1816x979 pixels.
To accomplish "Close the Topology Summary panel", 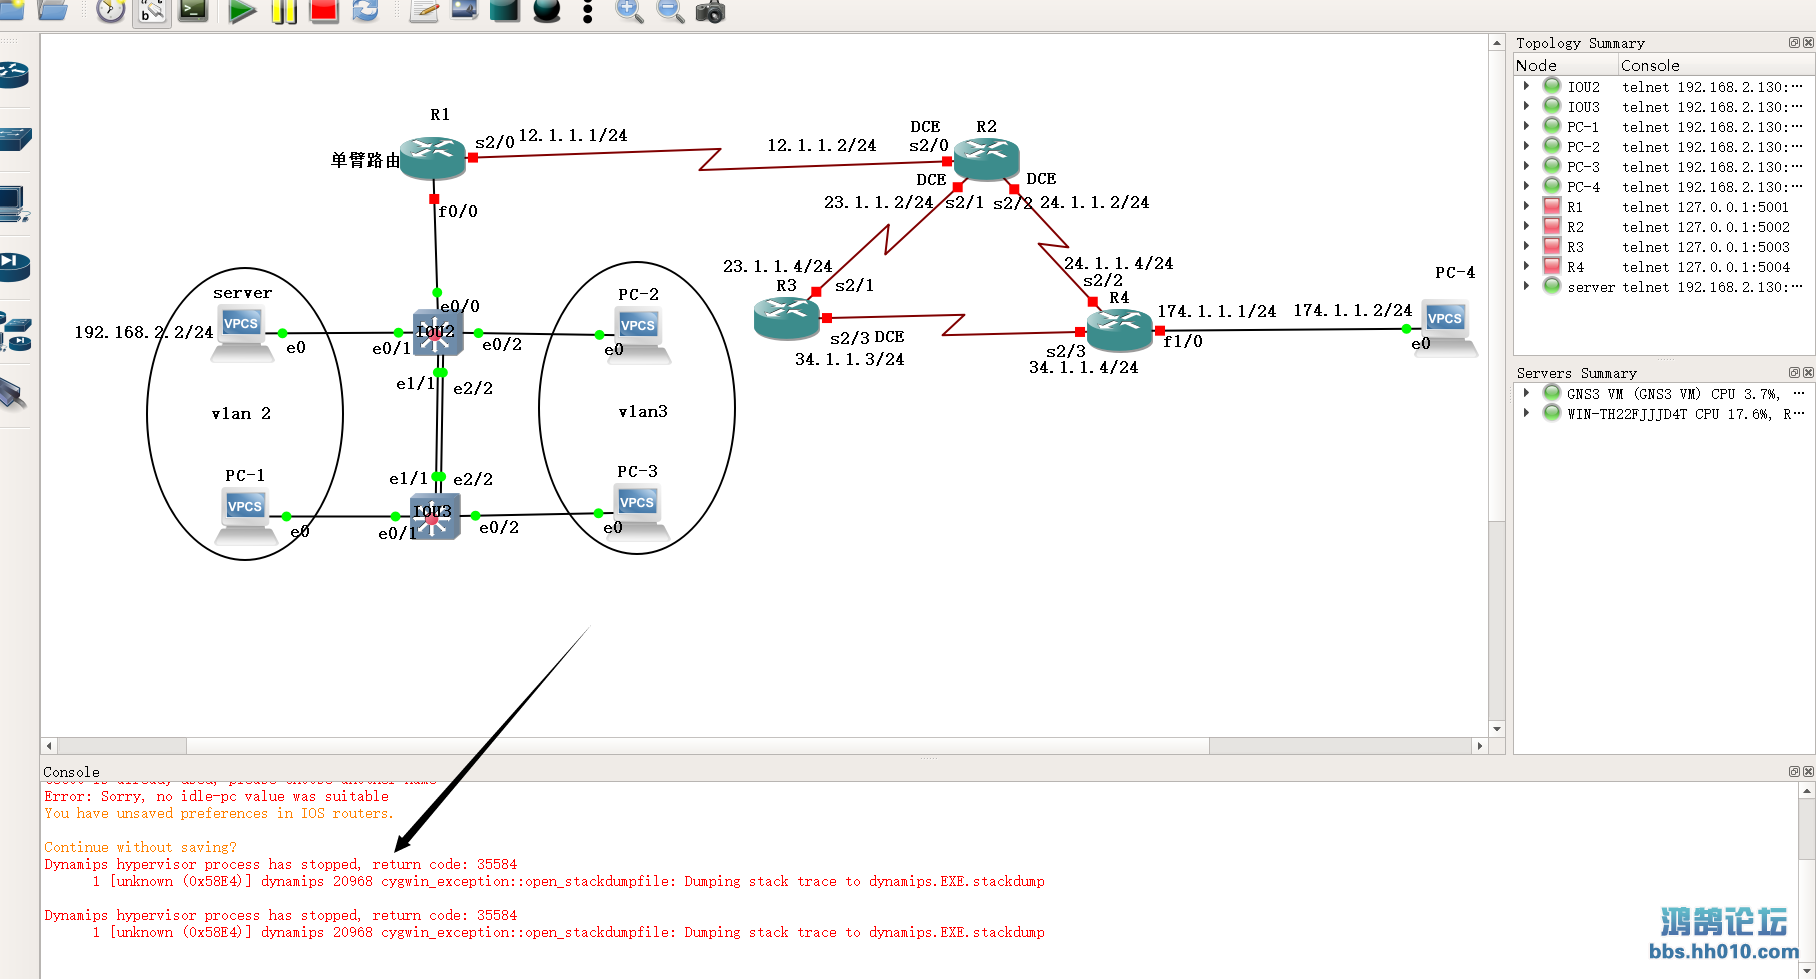I will point(1808,43).
